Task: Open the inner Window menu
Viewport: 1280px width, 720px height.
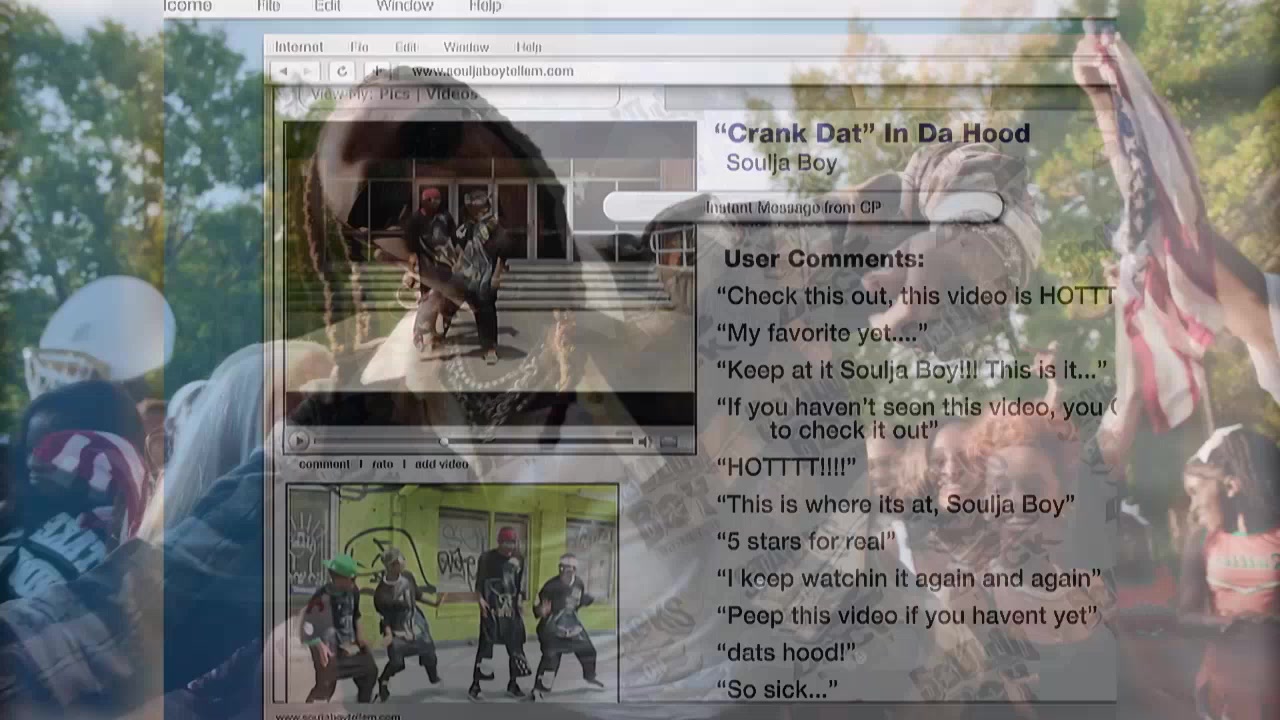Action: pyautogui.click(x=466, y=47)
